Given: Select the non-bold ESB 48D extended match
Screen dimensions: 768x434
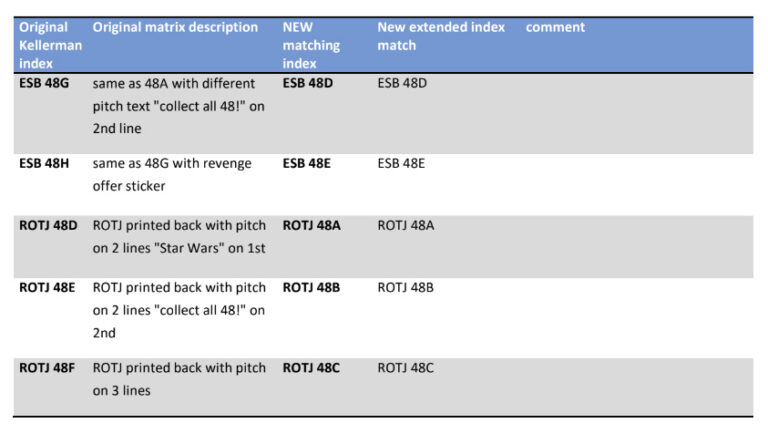Looking at the screenshot, I should (402, 83).
